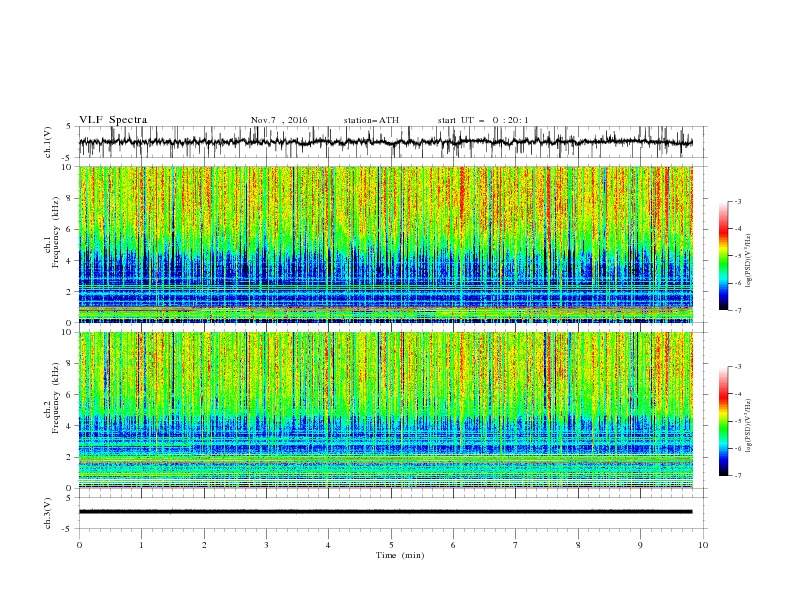Click the "VLF Spectra" plot title
The image size is (792, 612).
tap(113, 120)
